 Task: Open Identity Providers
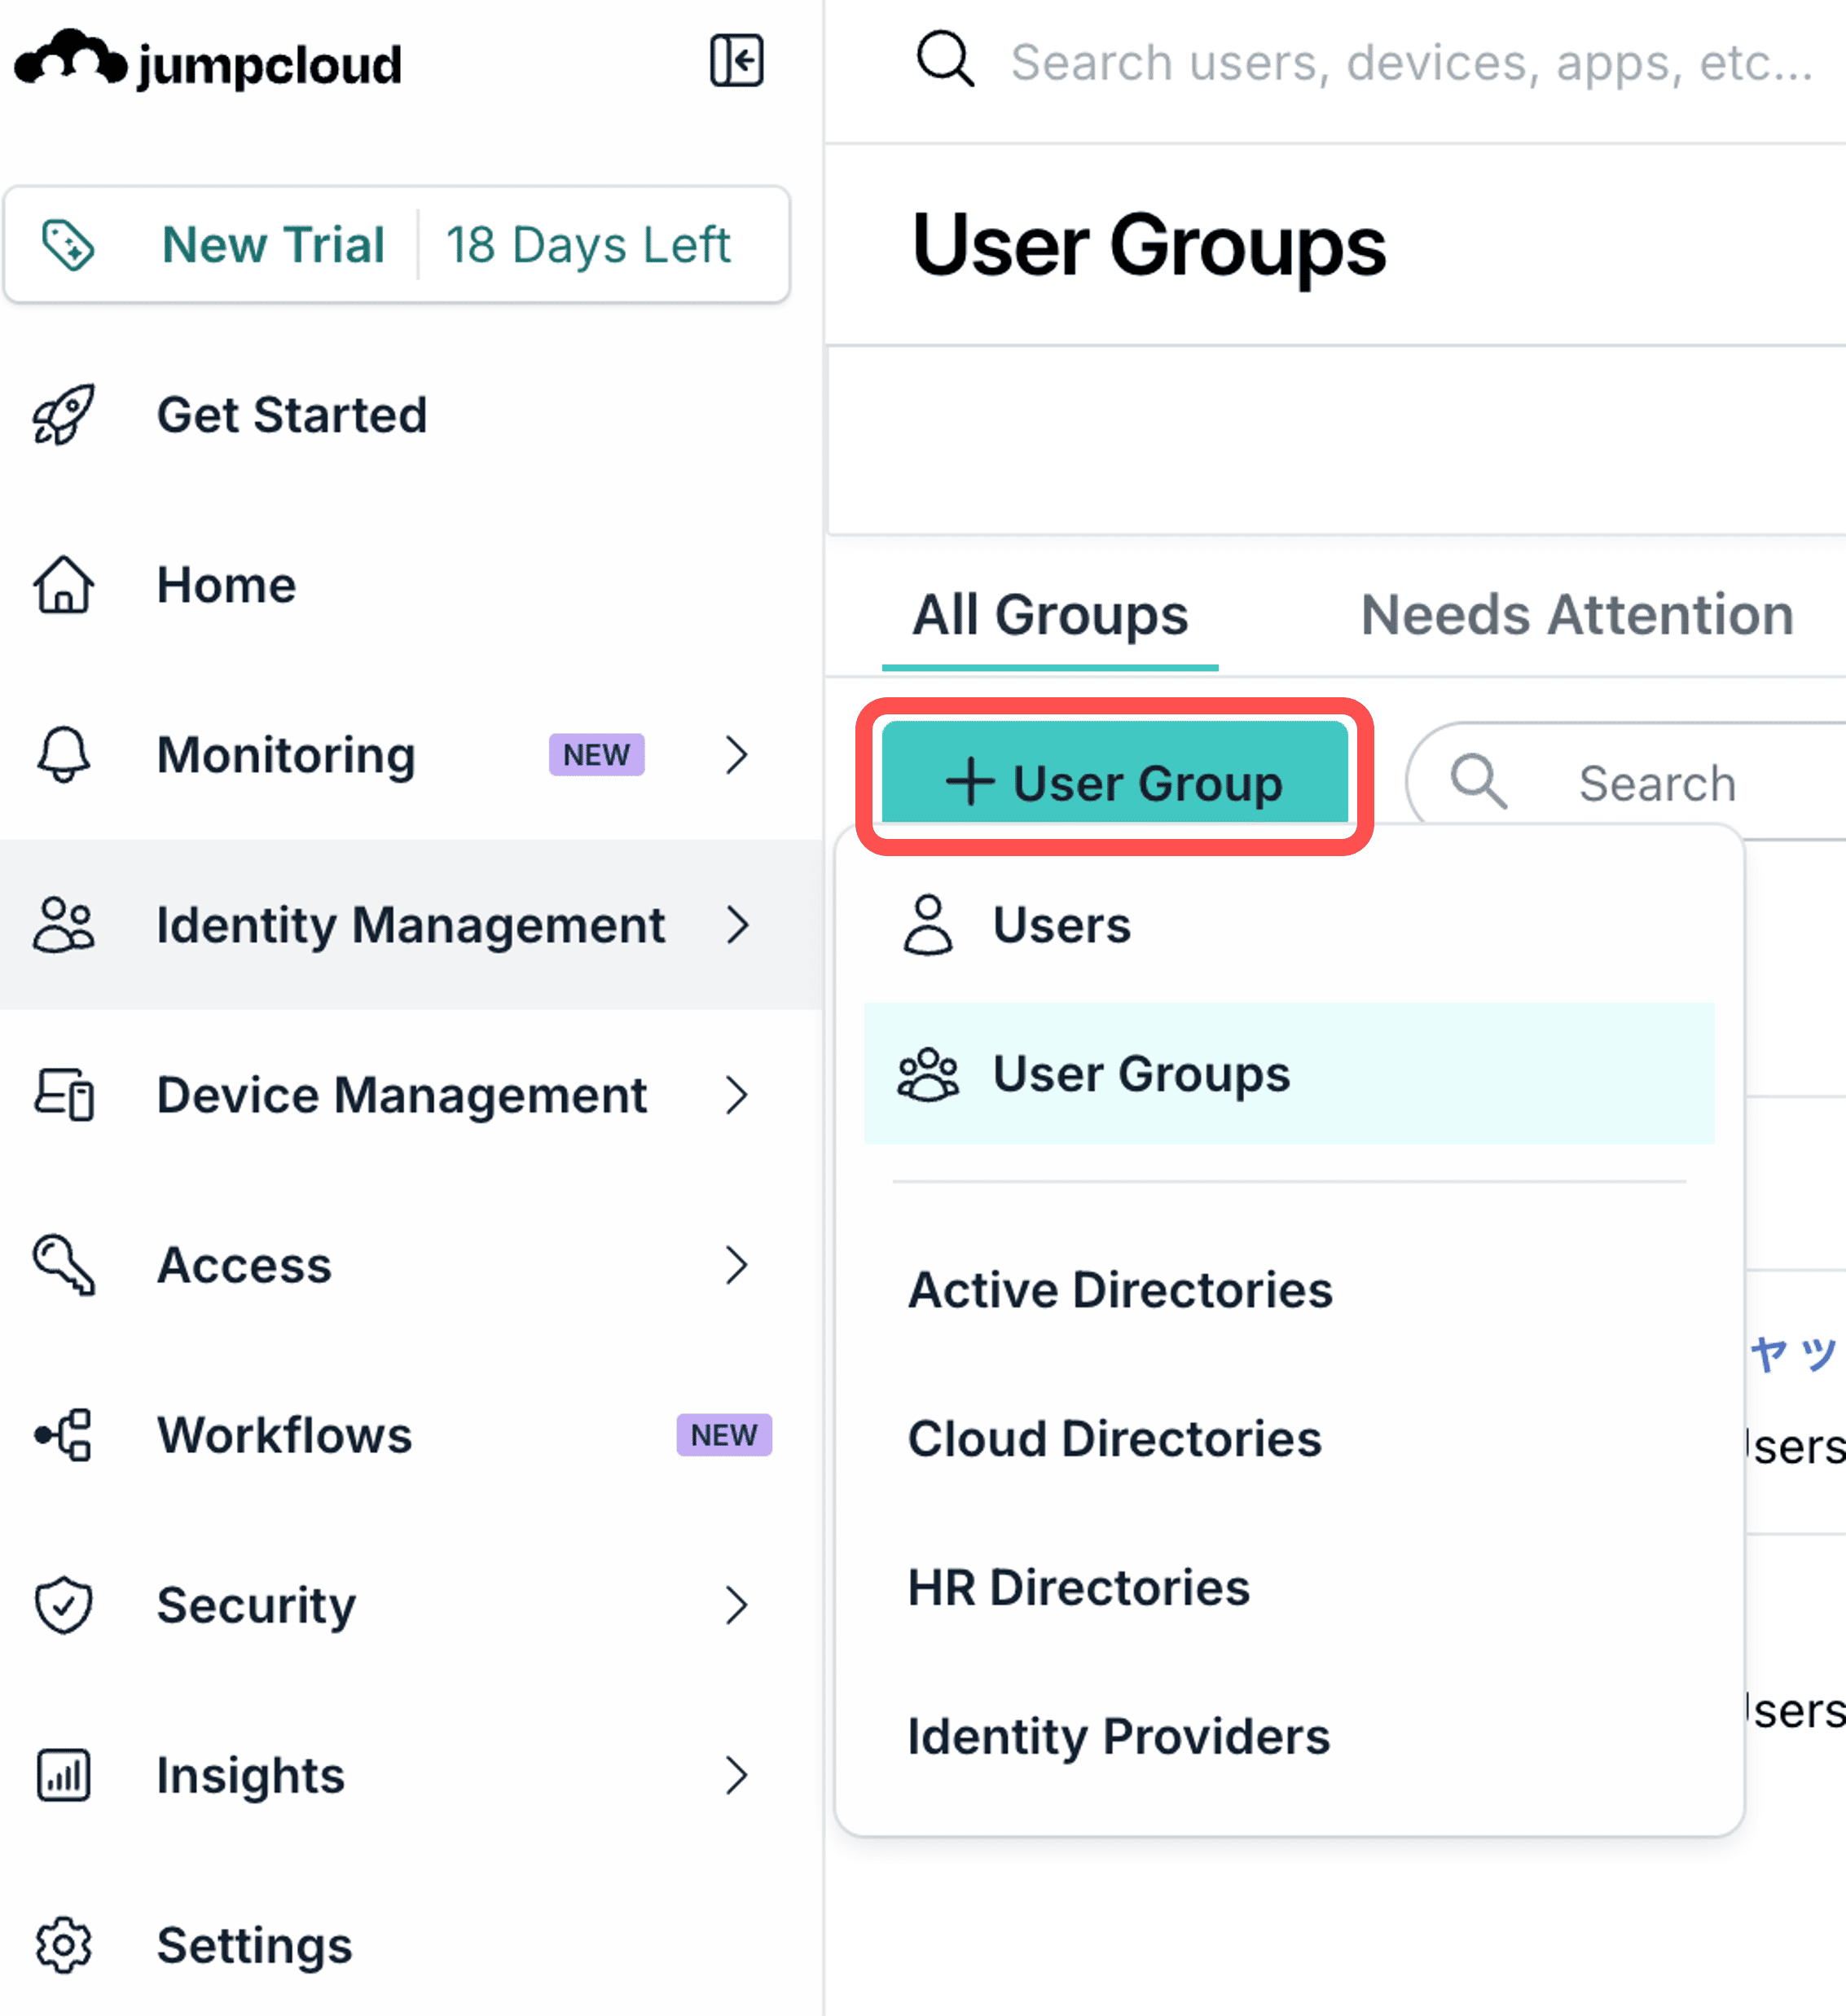(1119, 1737)
